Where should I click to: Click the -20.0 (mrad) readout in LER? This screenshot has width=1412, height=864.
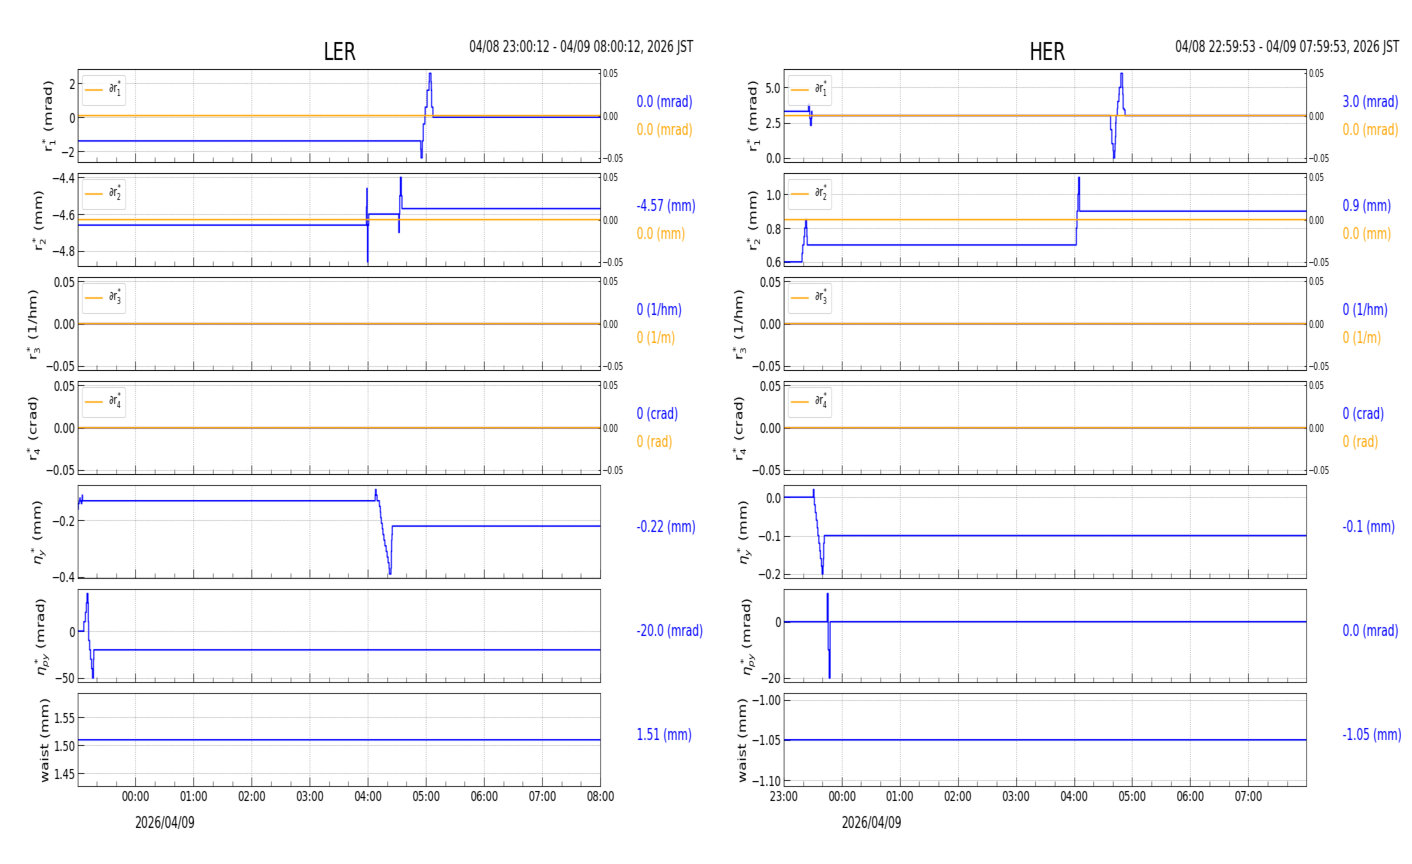[669, 630]
